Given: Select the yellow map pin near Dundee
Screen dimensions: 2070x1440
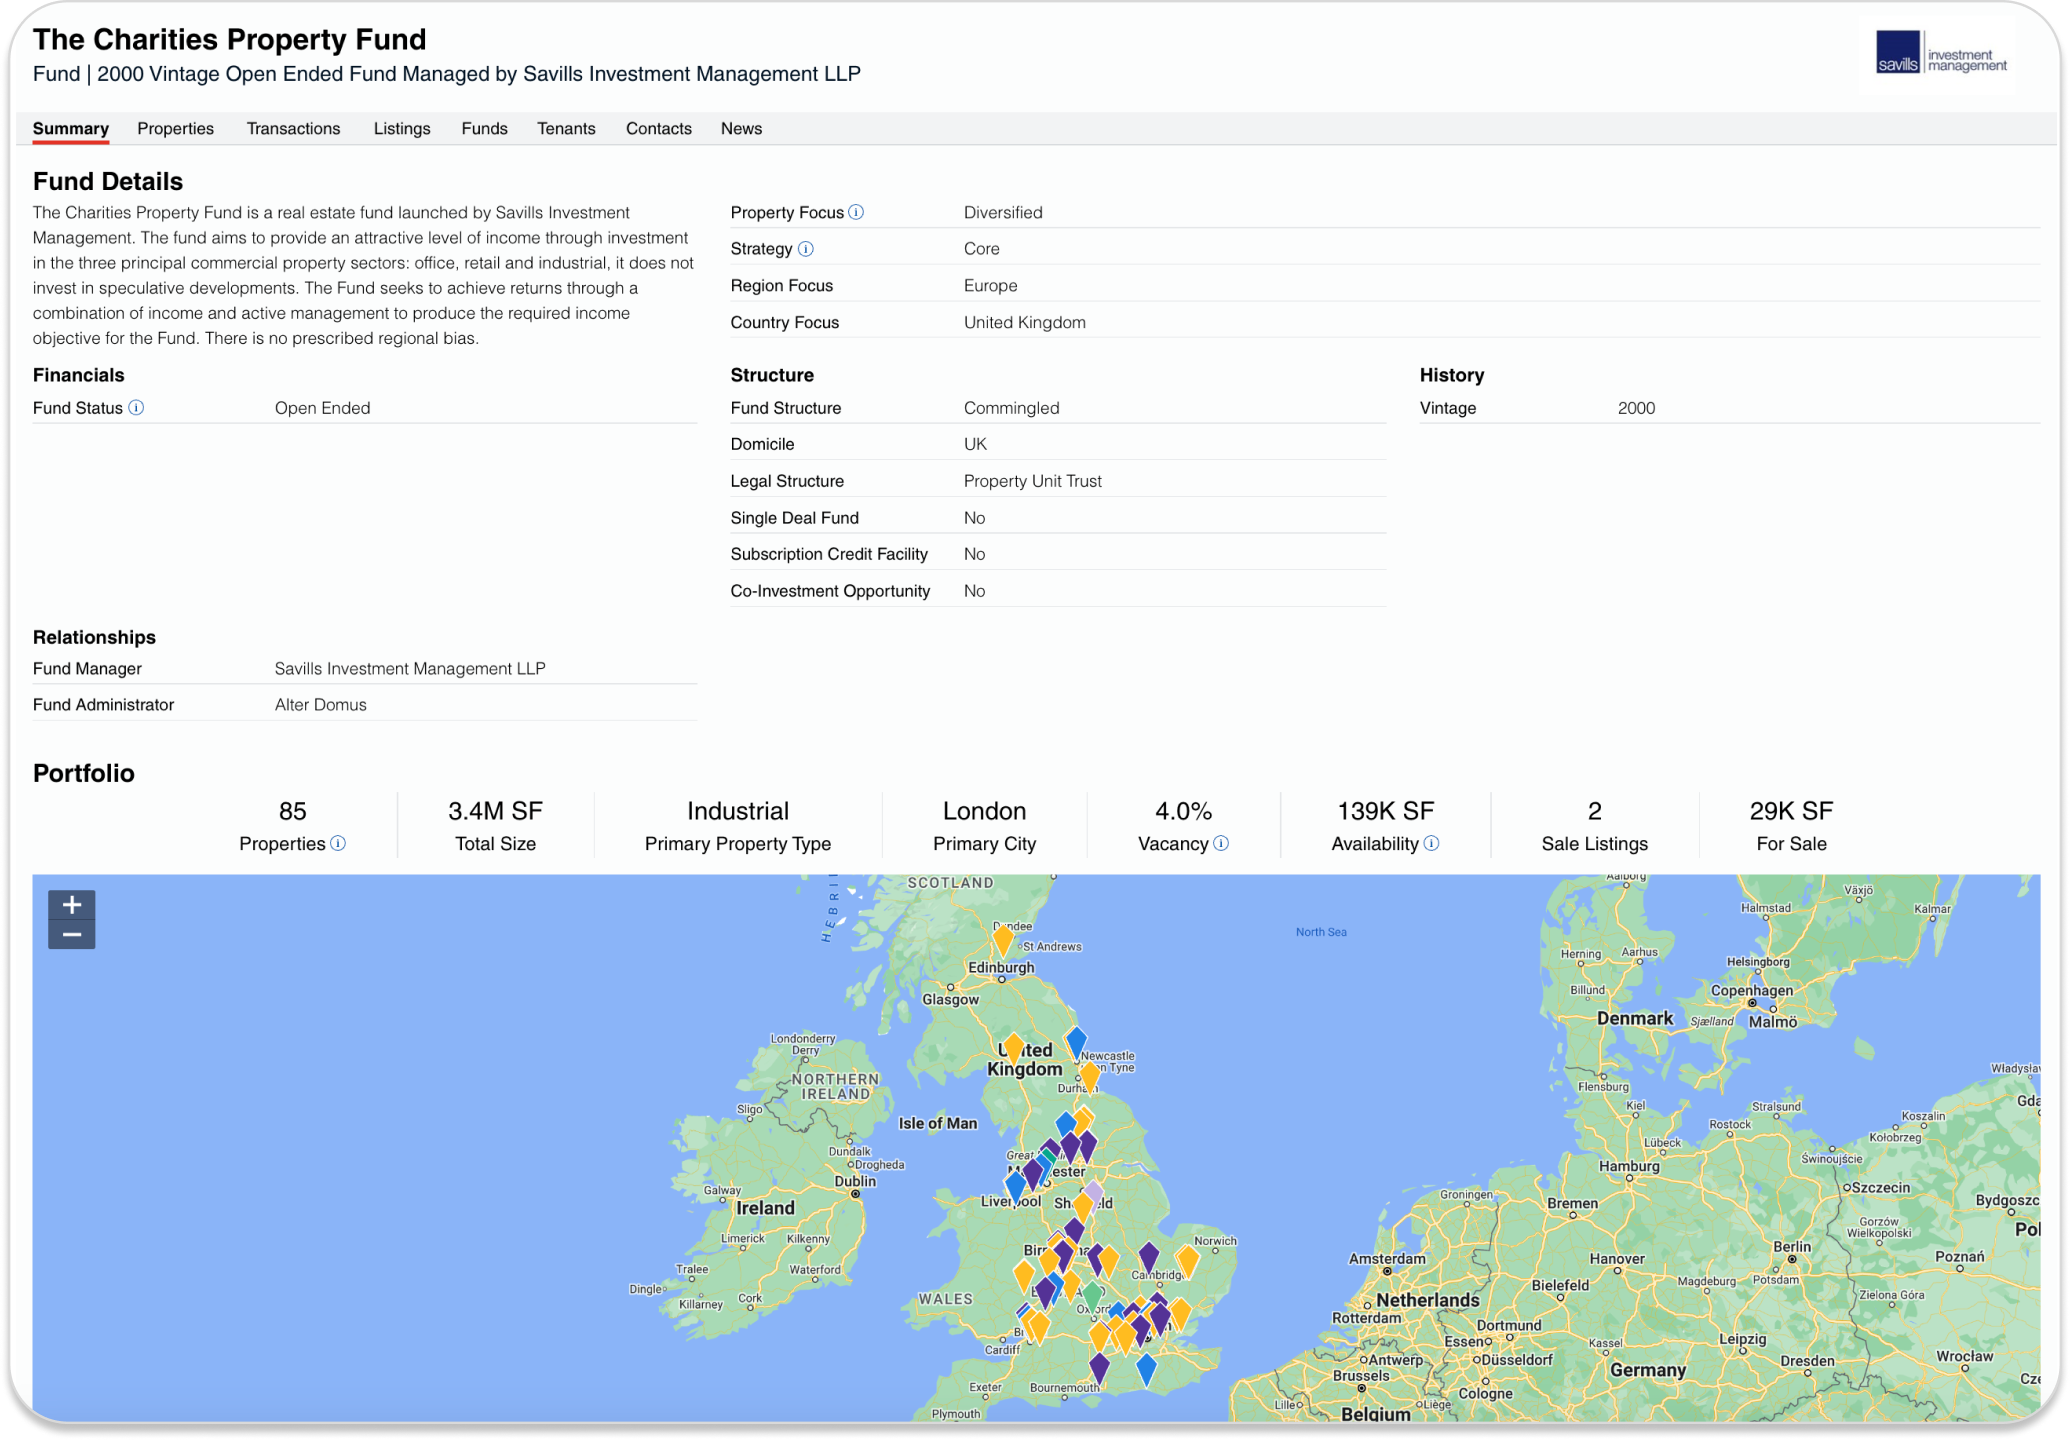Looking at the screenshot, I should 1003,939.
